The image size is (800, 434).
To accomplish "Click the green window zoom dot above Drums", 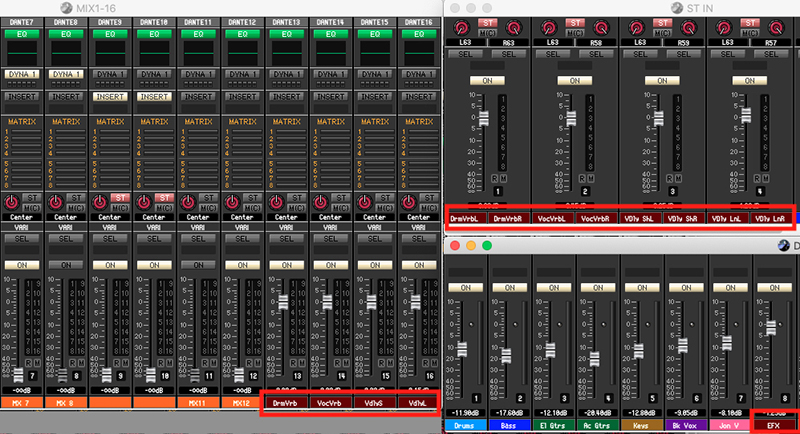I will pos(487,245).
